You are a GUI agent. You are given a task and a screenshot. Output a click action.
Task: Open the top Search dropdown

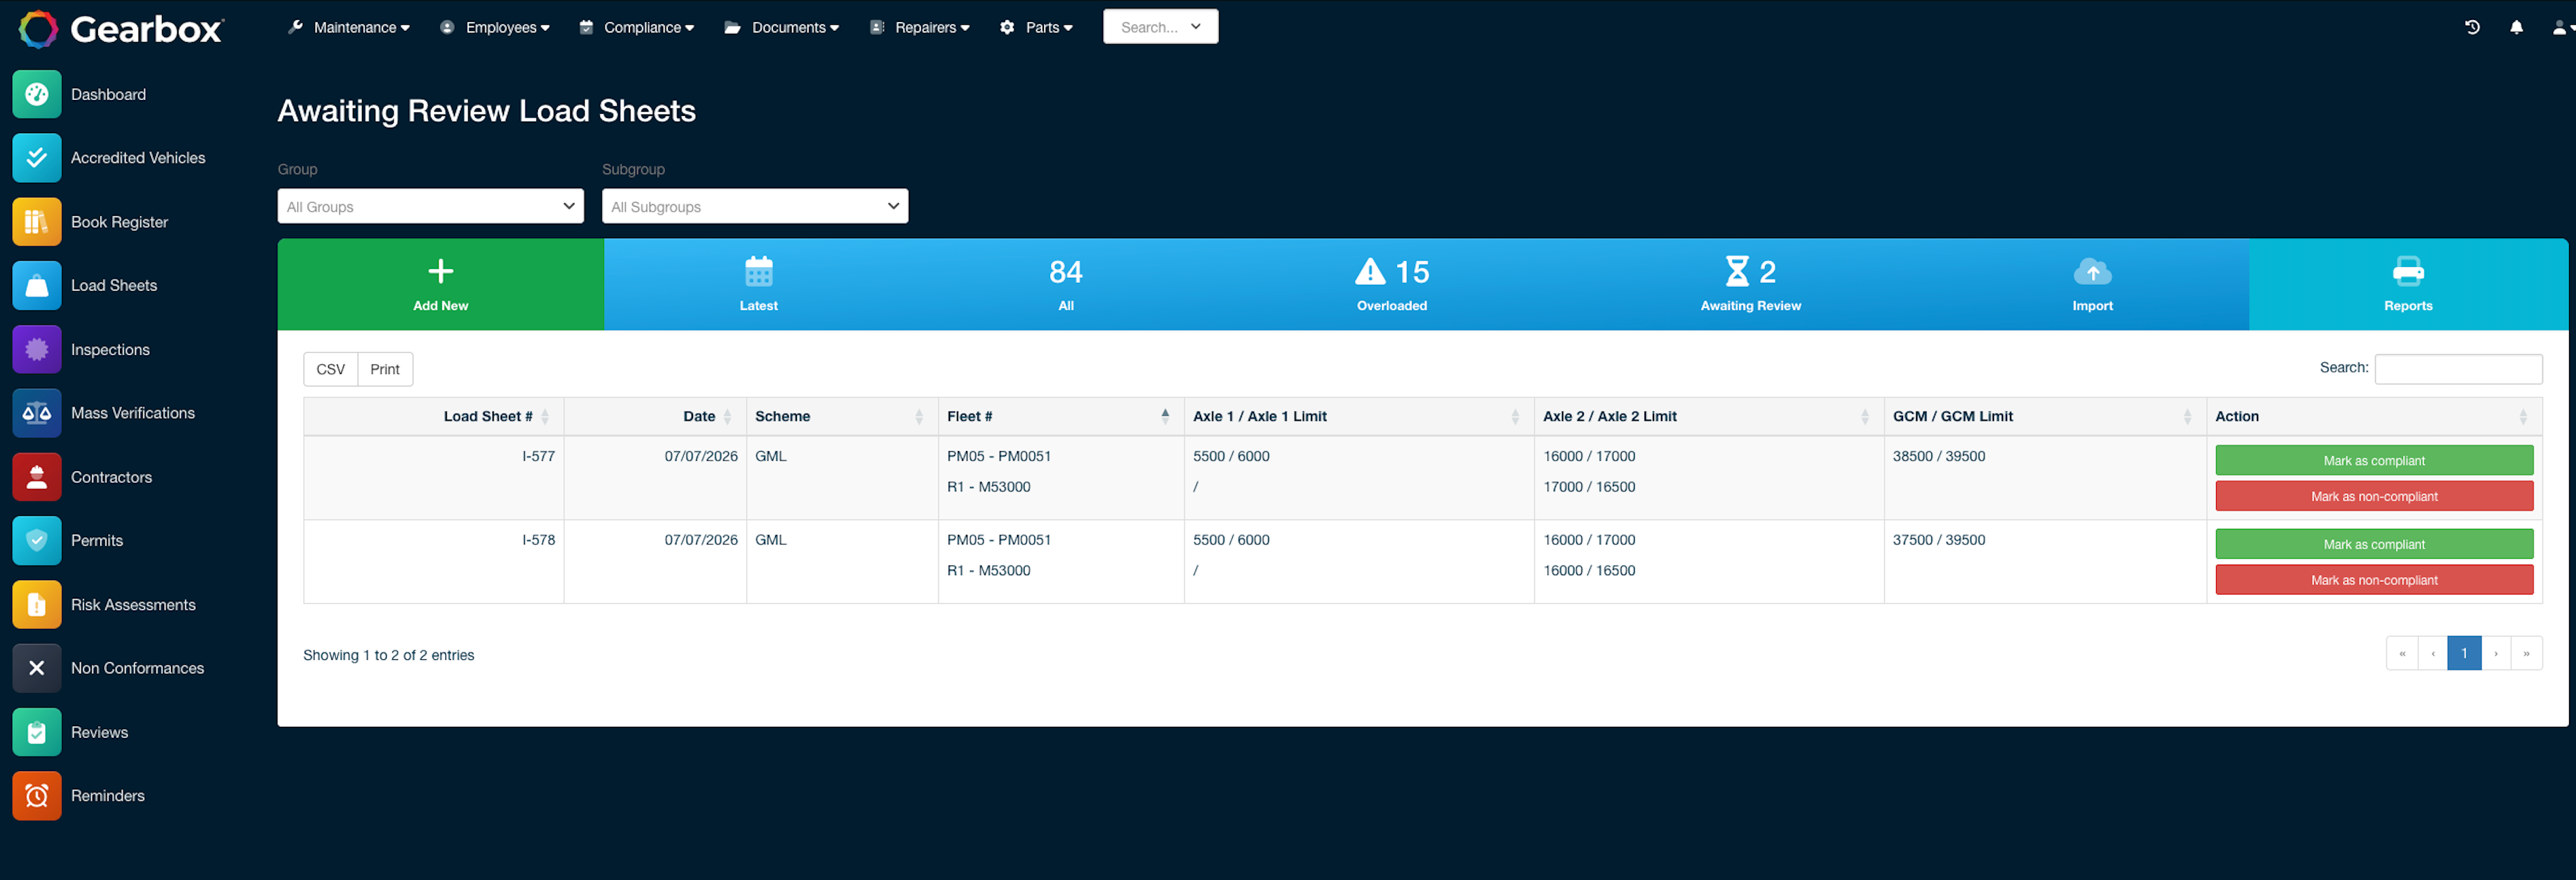(1160, 27)
